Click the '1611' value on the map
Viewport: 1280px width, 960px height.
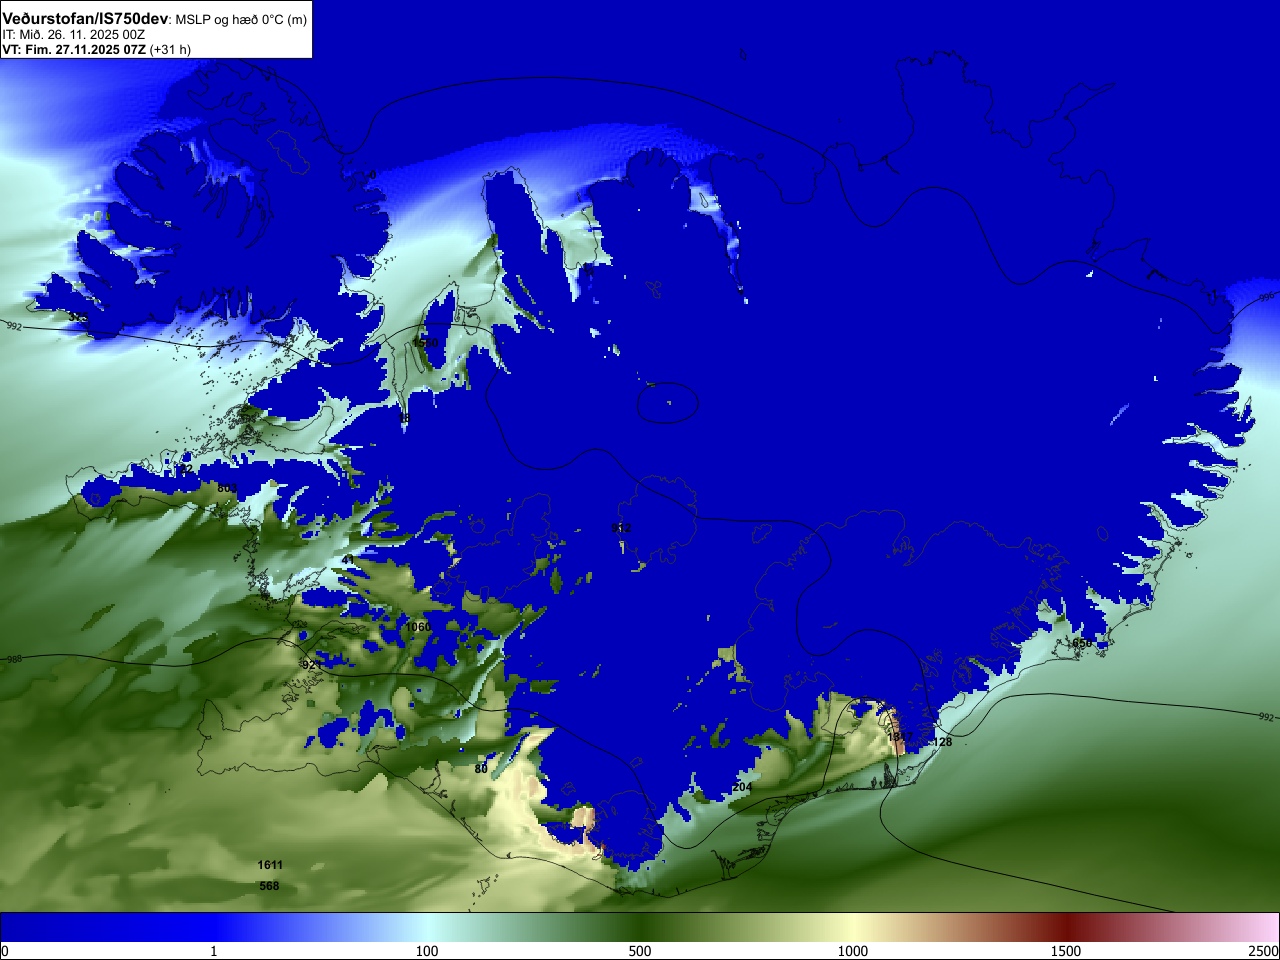pyautogui.click(x=270, y=865)
